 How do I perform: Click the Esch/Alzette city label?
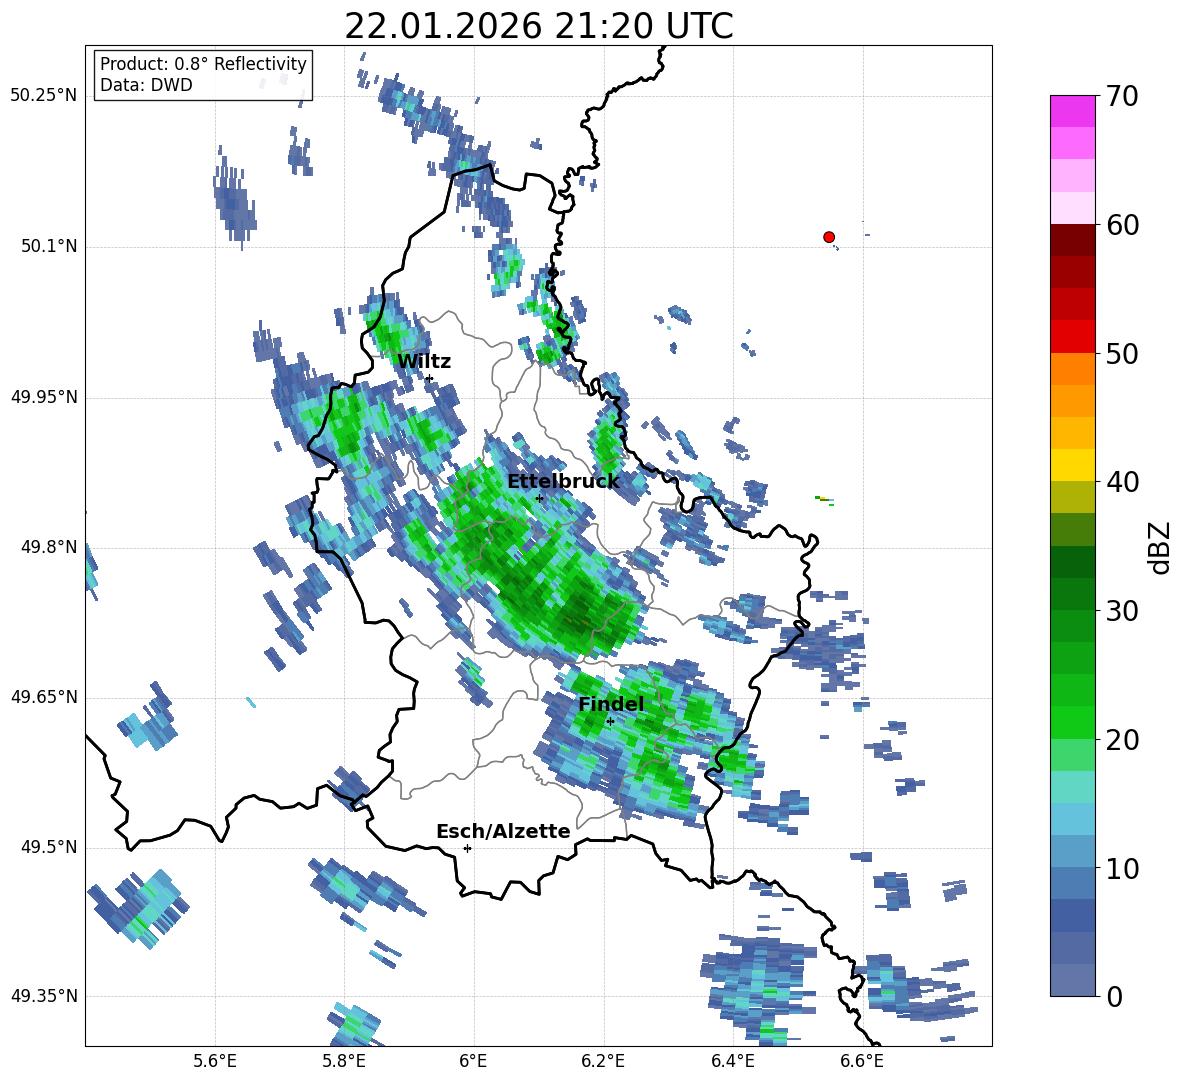503,831
